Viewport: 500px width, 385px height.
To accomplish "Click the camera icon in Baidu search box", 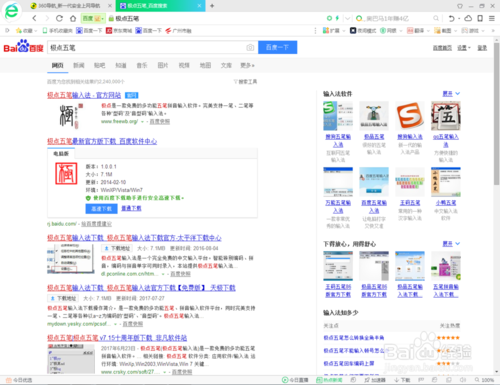I will pos(250,48).
